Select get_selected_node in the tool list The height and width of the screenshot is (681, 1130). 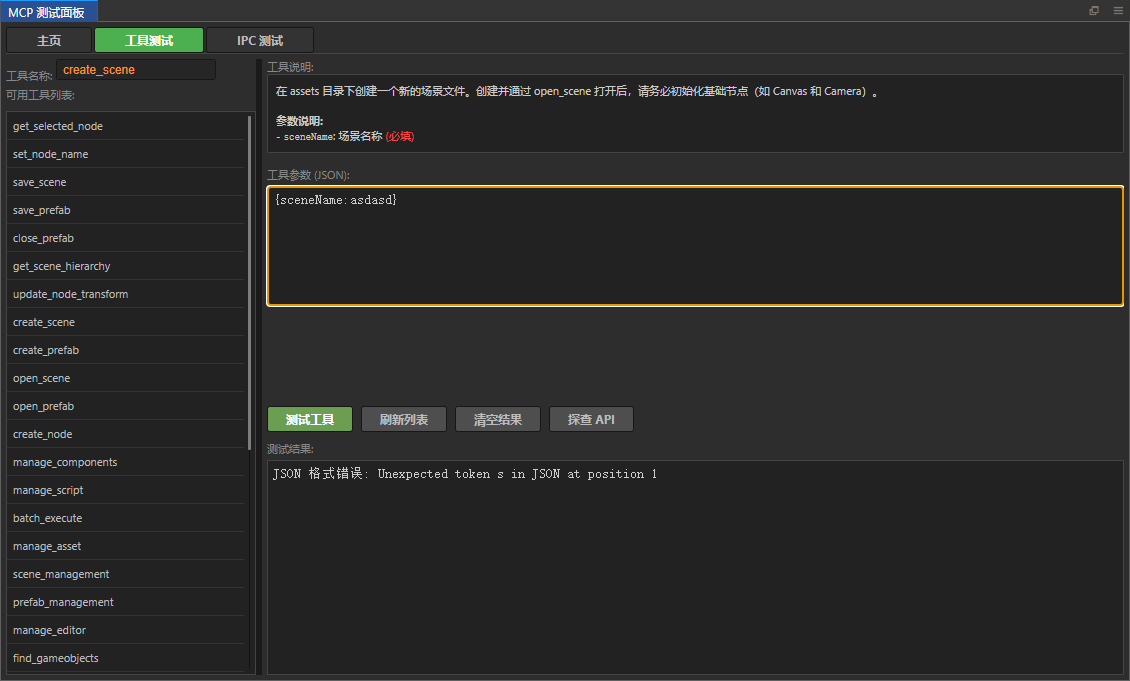125,126
